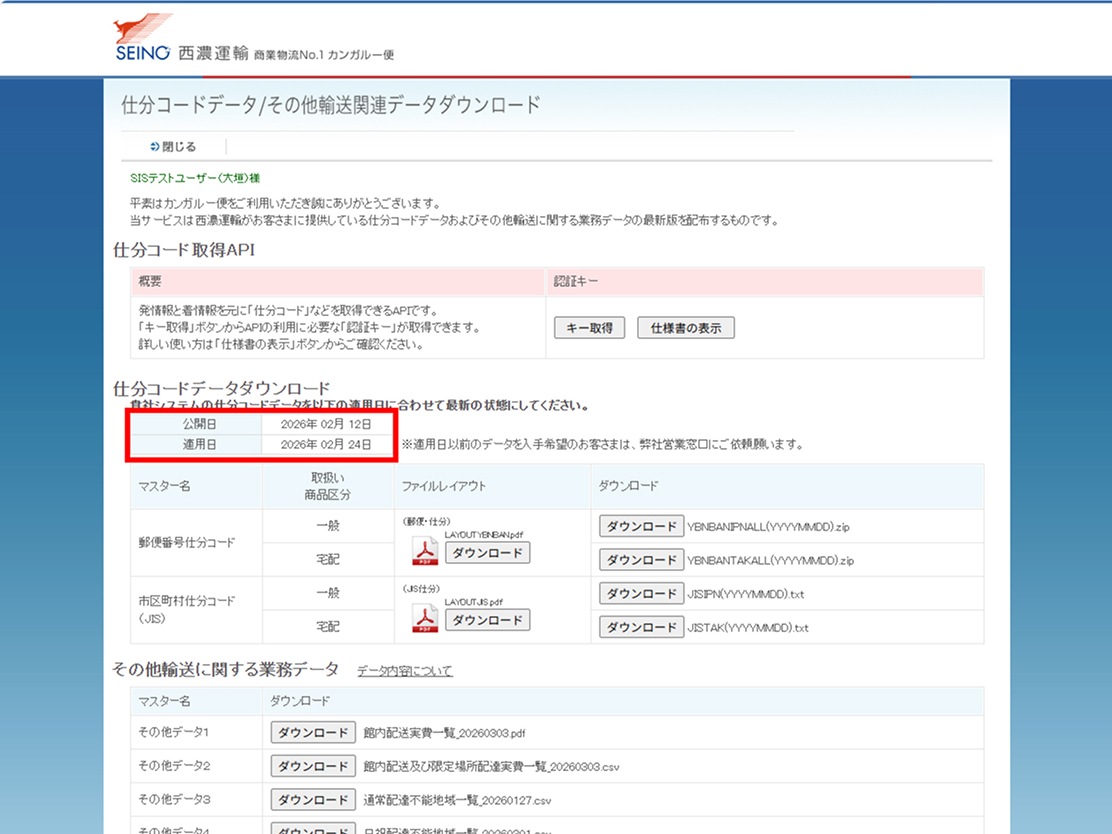Click the キー取得 button
This screenshot has height=834, width=1112.
[x=589, y=328]
